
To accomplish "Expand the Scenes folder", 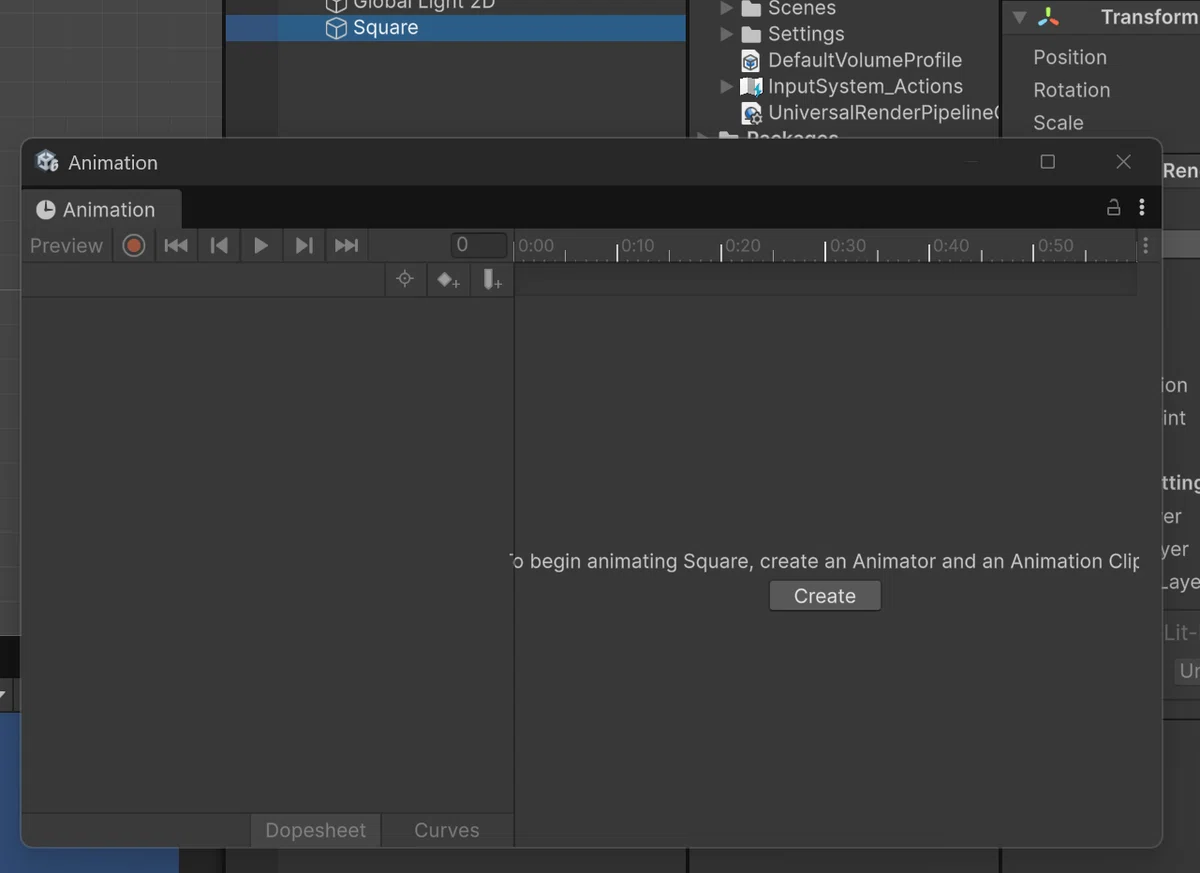I will coord(727,8).
